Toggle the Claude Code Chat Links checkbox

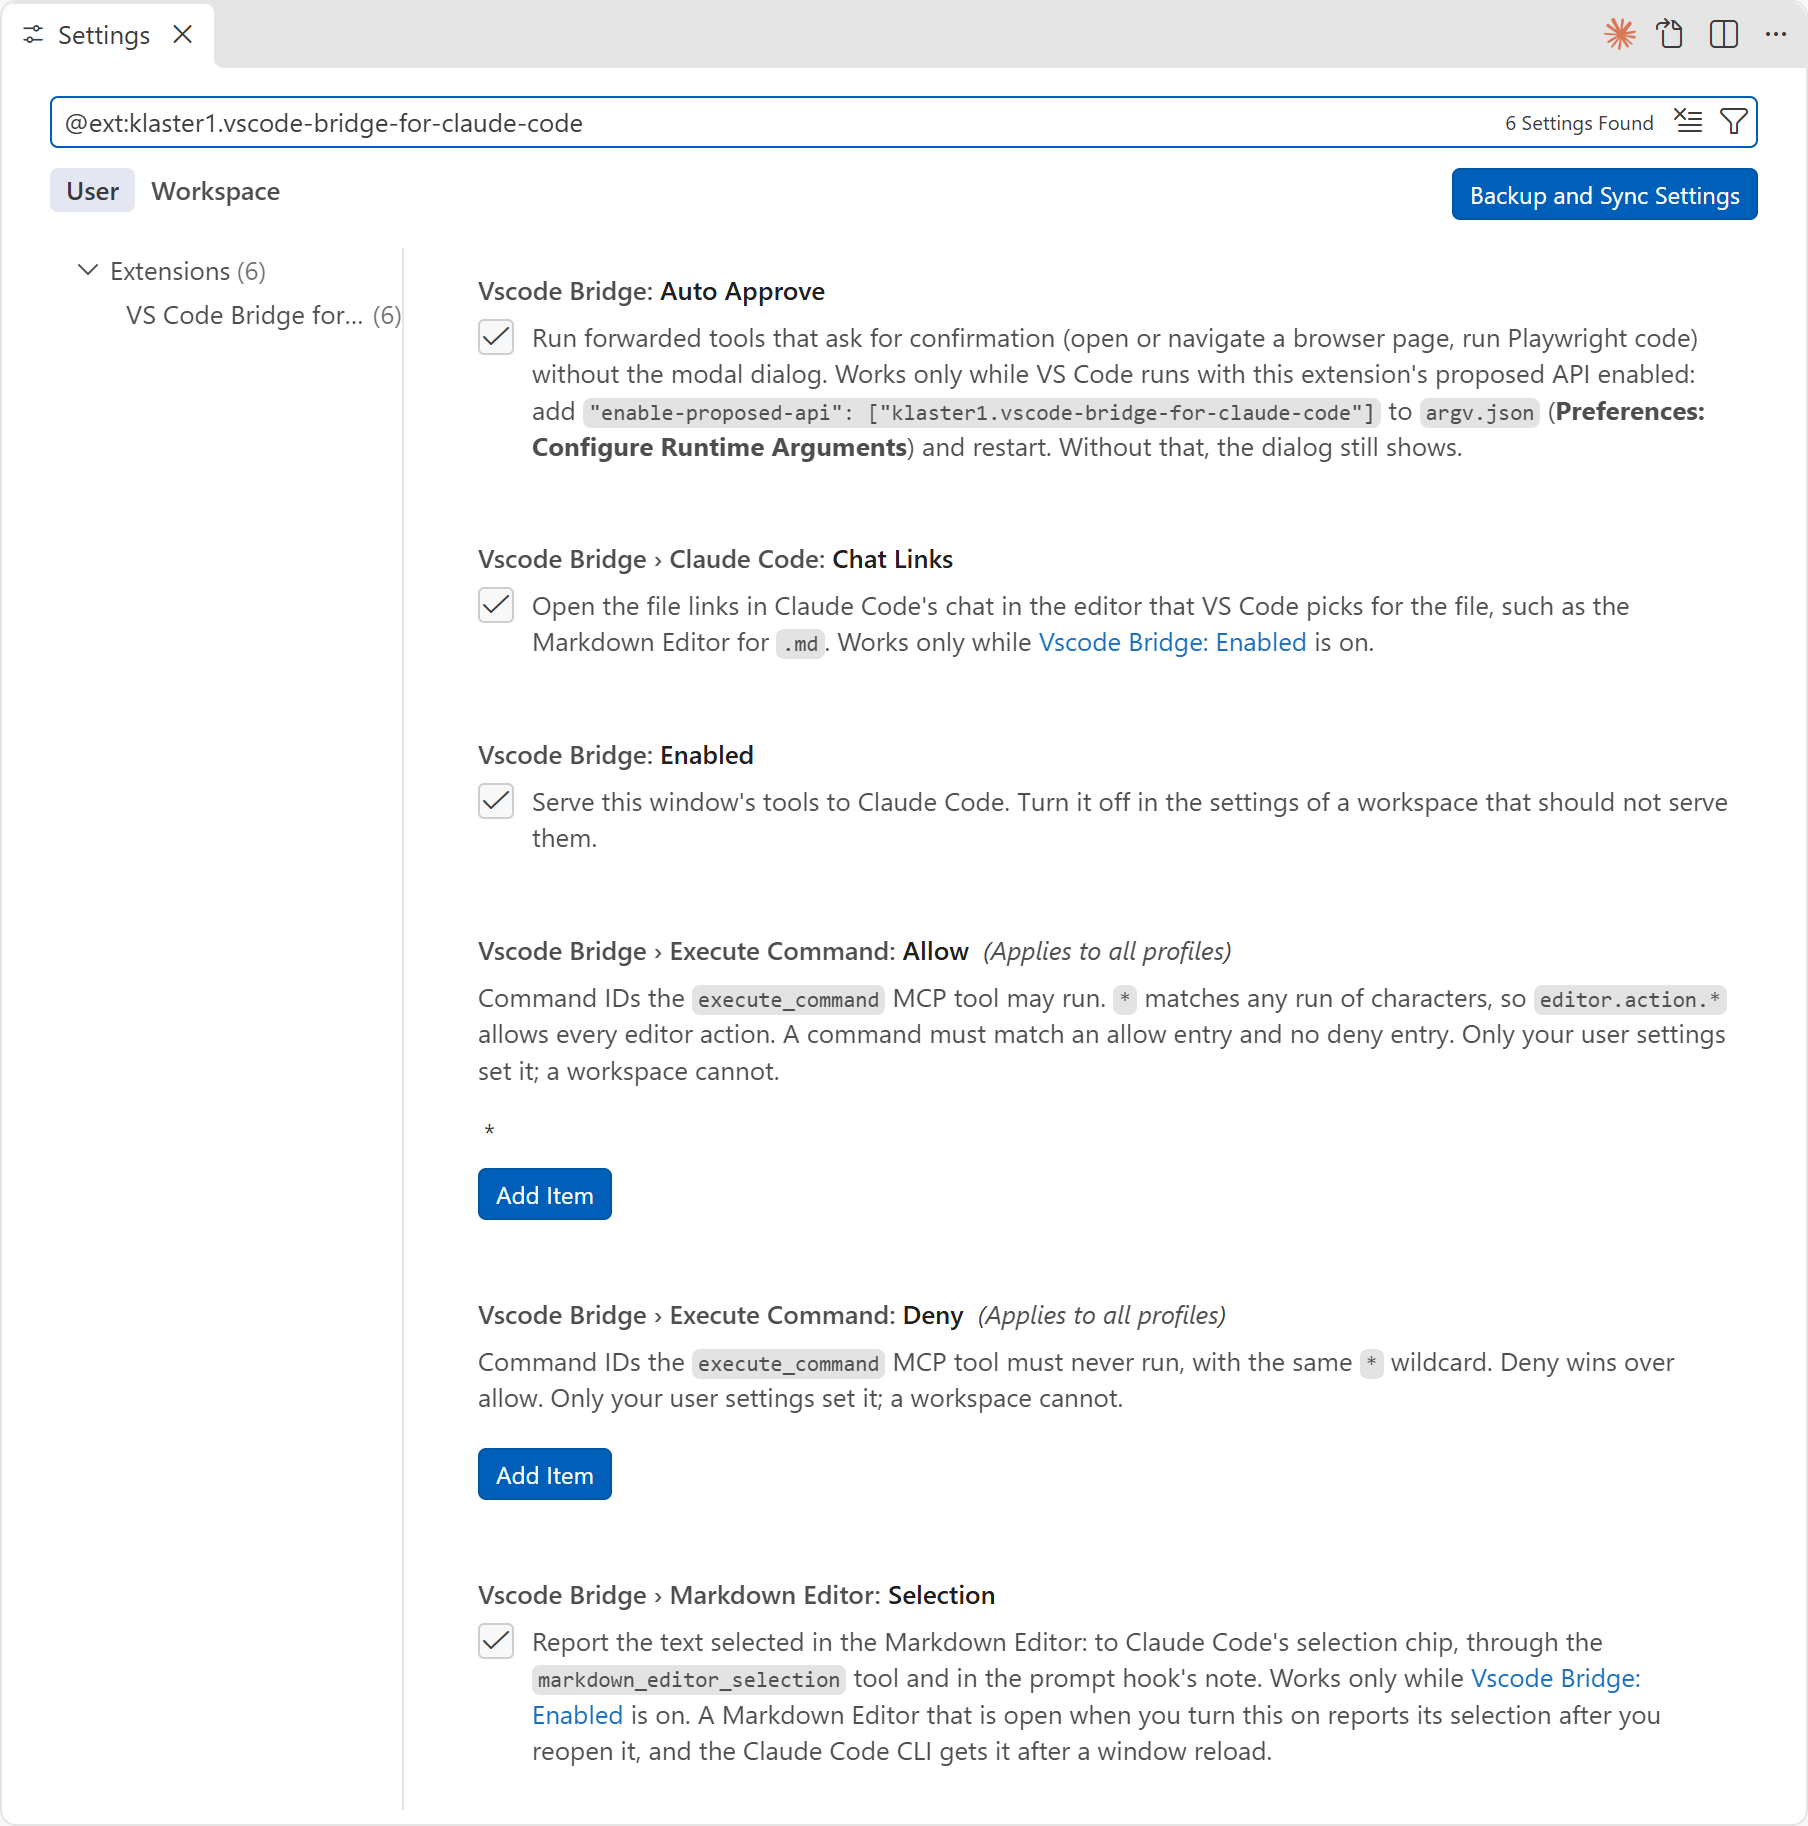[x=496, y=606]
